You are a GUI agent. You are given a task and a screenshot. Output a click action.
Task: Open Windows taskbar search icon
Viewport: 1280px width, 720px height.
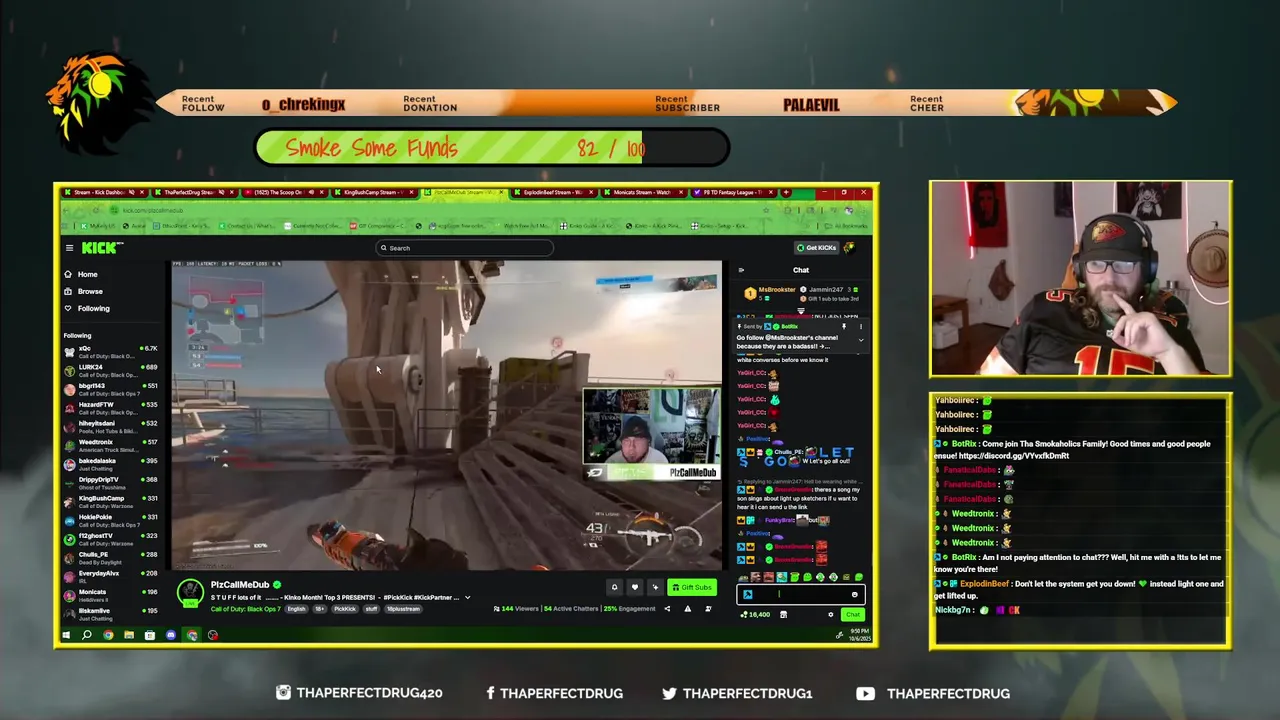click(x=87, y=635)
